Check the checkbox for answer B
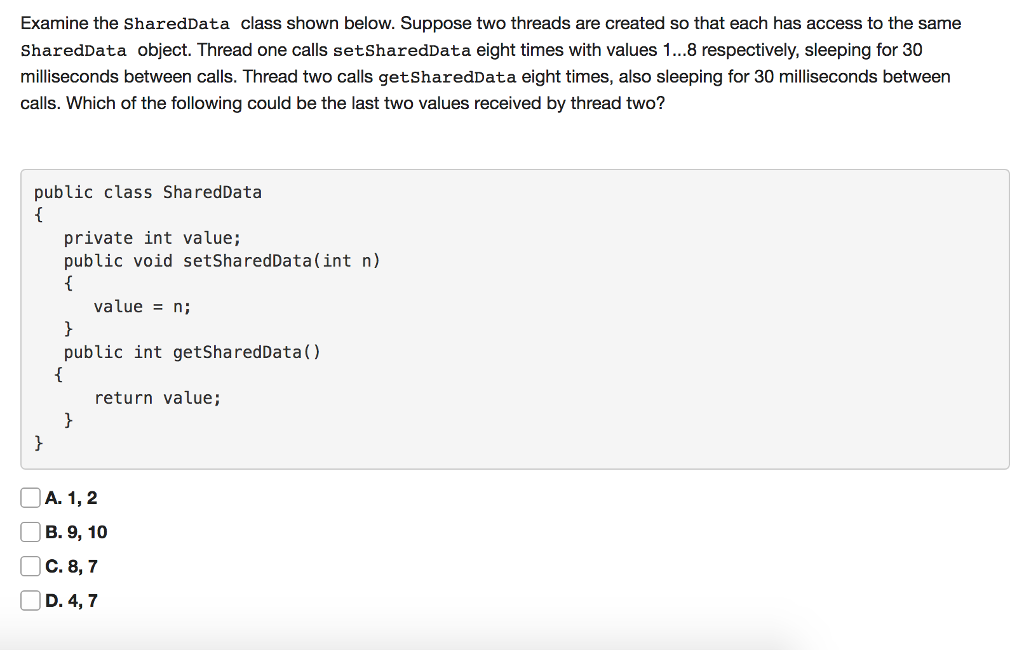 30,531
